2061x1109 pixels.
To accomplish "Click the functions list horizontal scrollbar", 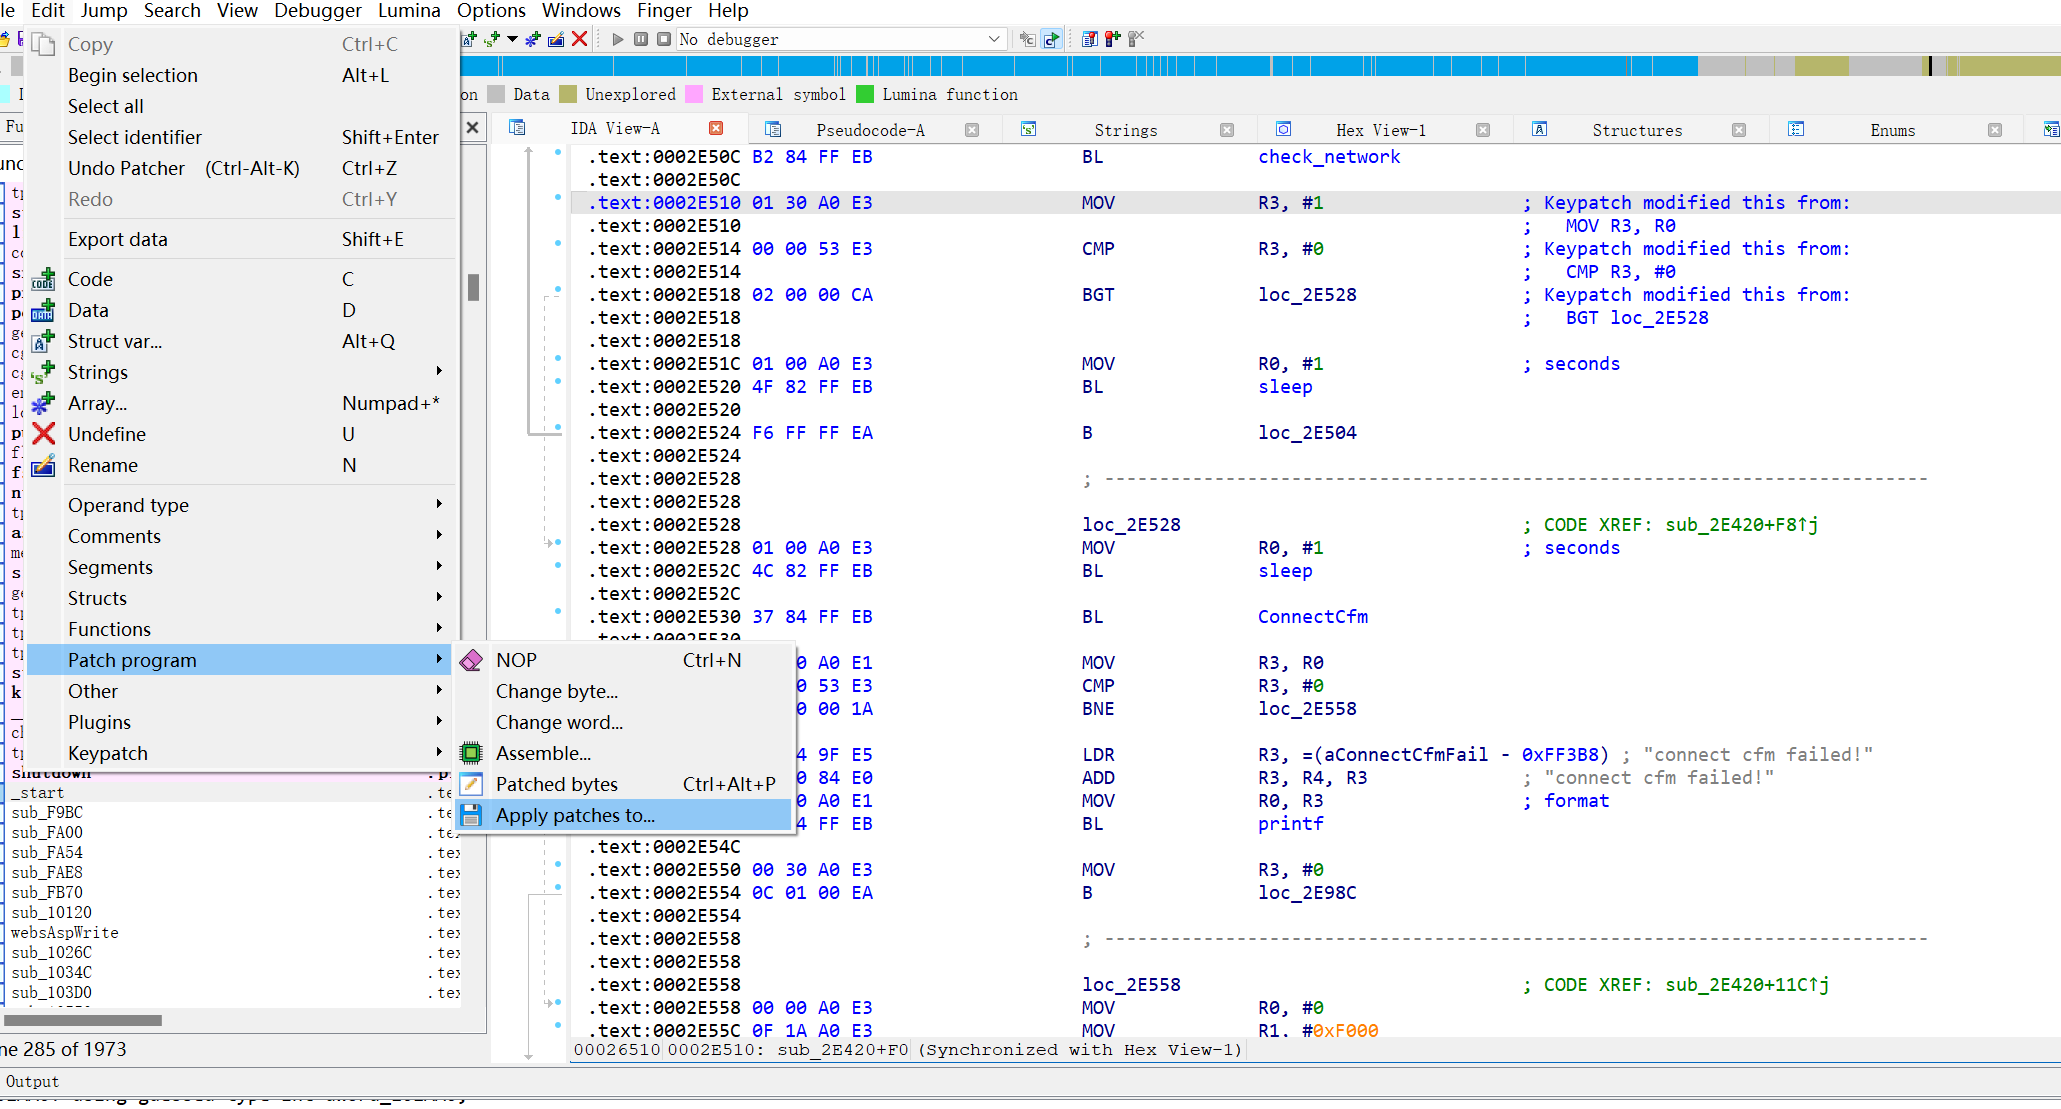I will click(83, 1020).
